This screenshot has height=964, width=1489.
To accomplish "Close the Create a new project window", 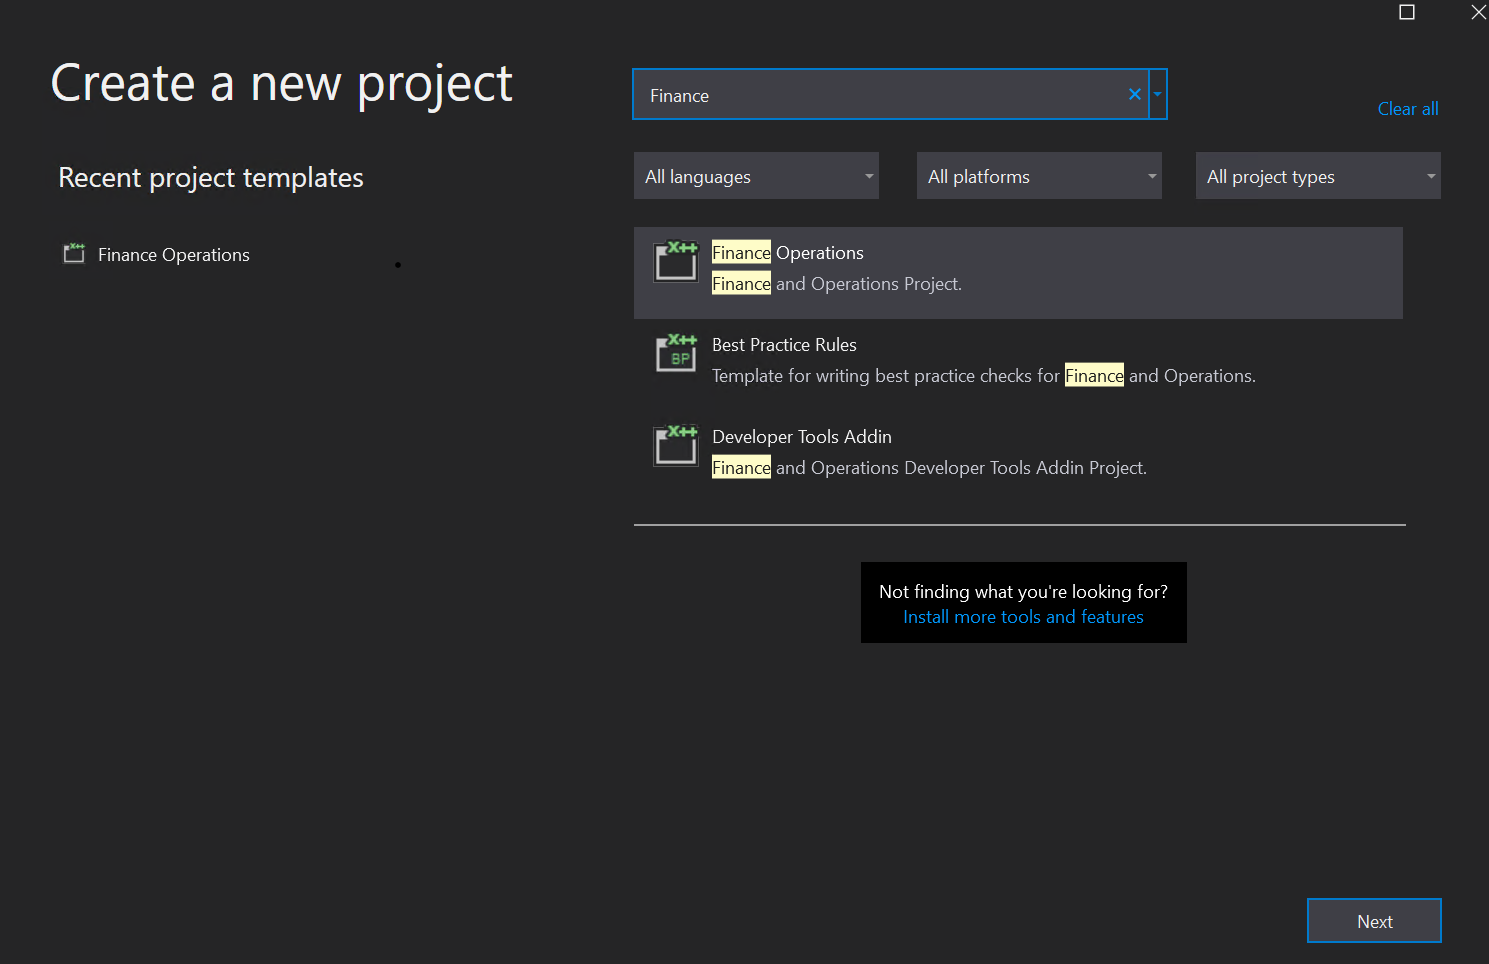I will (1478, 12).
